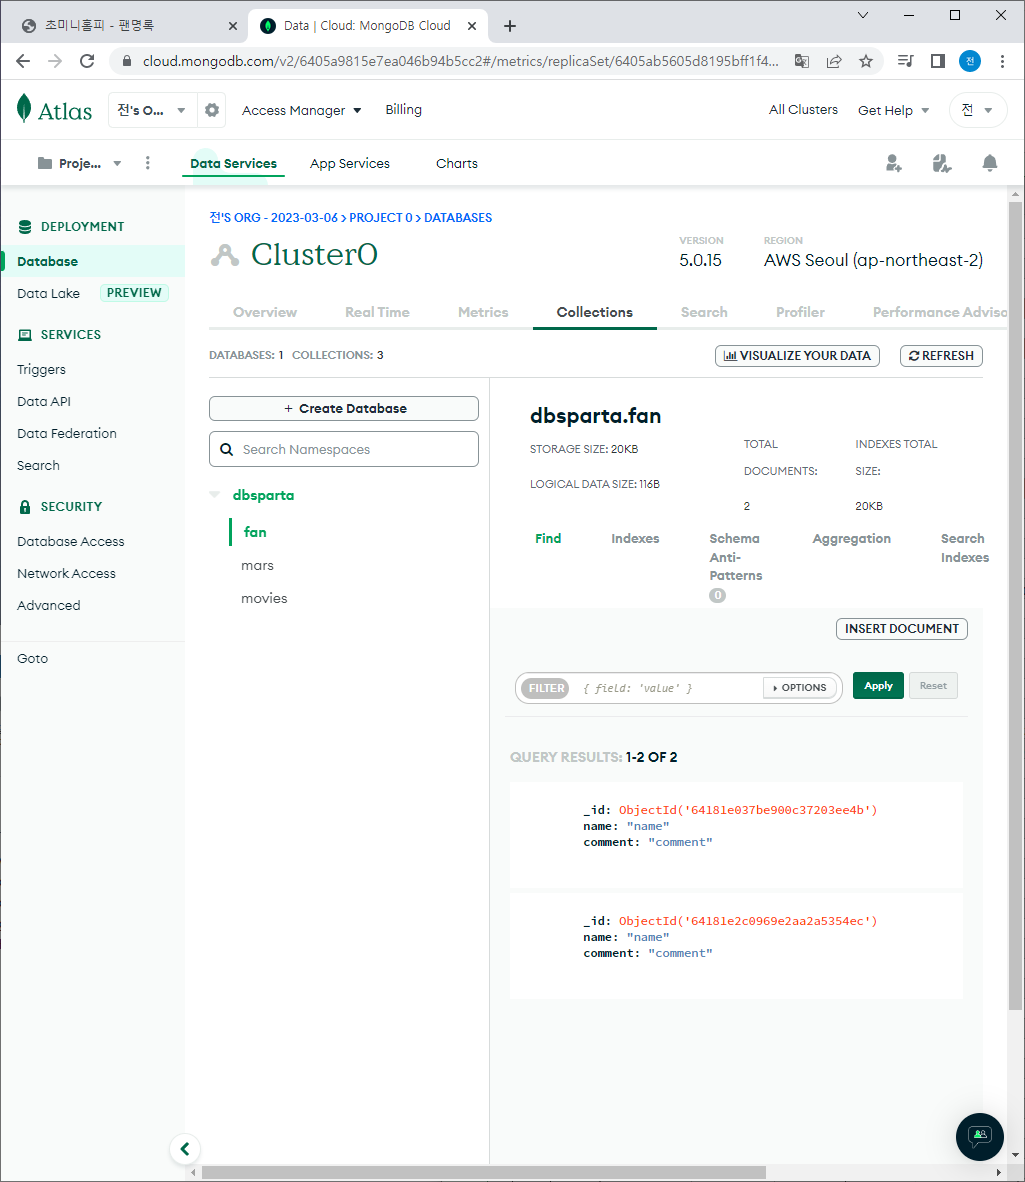Open Chrome three-dot menu

click(1002, 61)
